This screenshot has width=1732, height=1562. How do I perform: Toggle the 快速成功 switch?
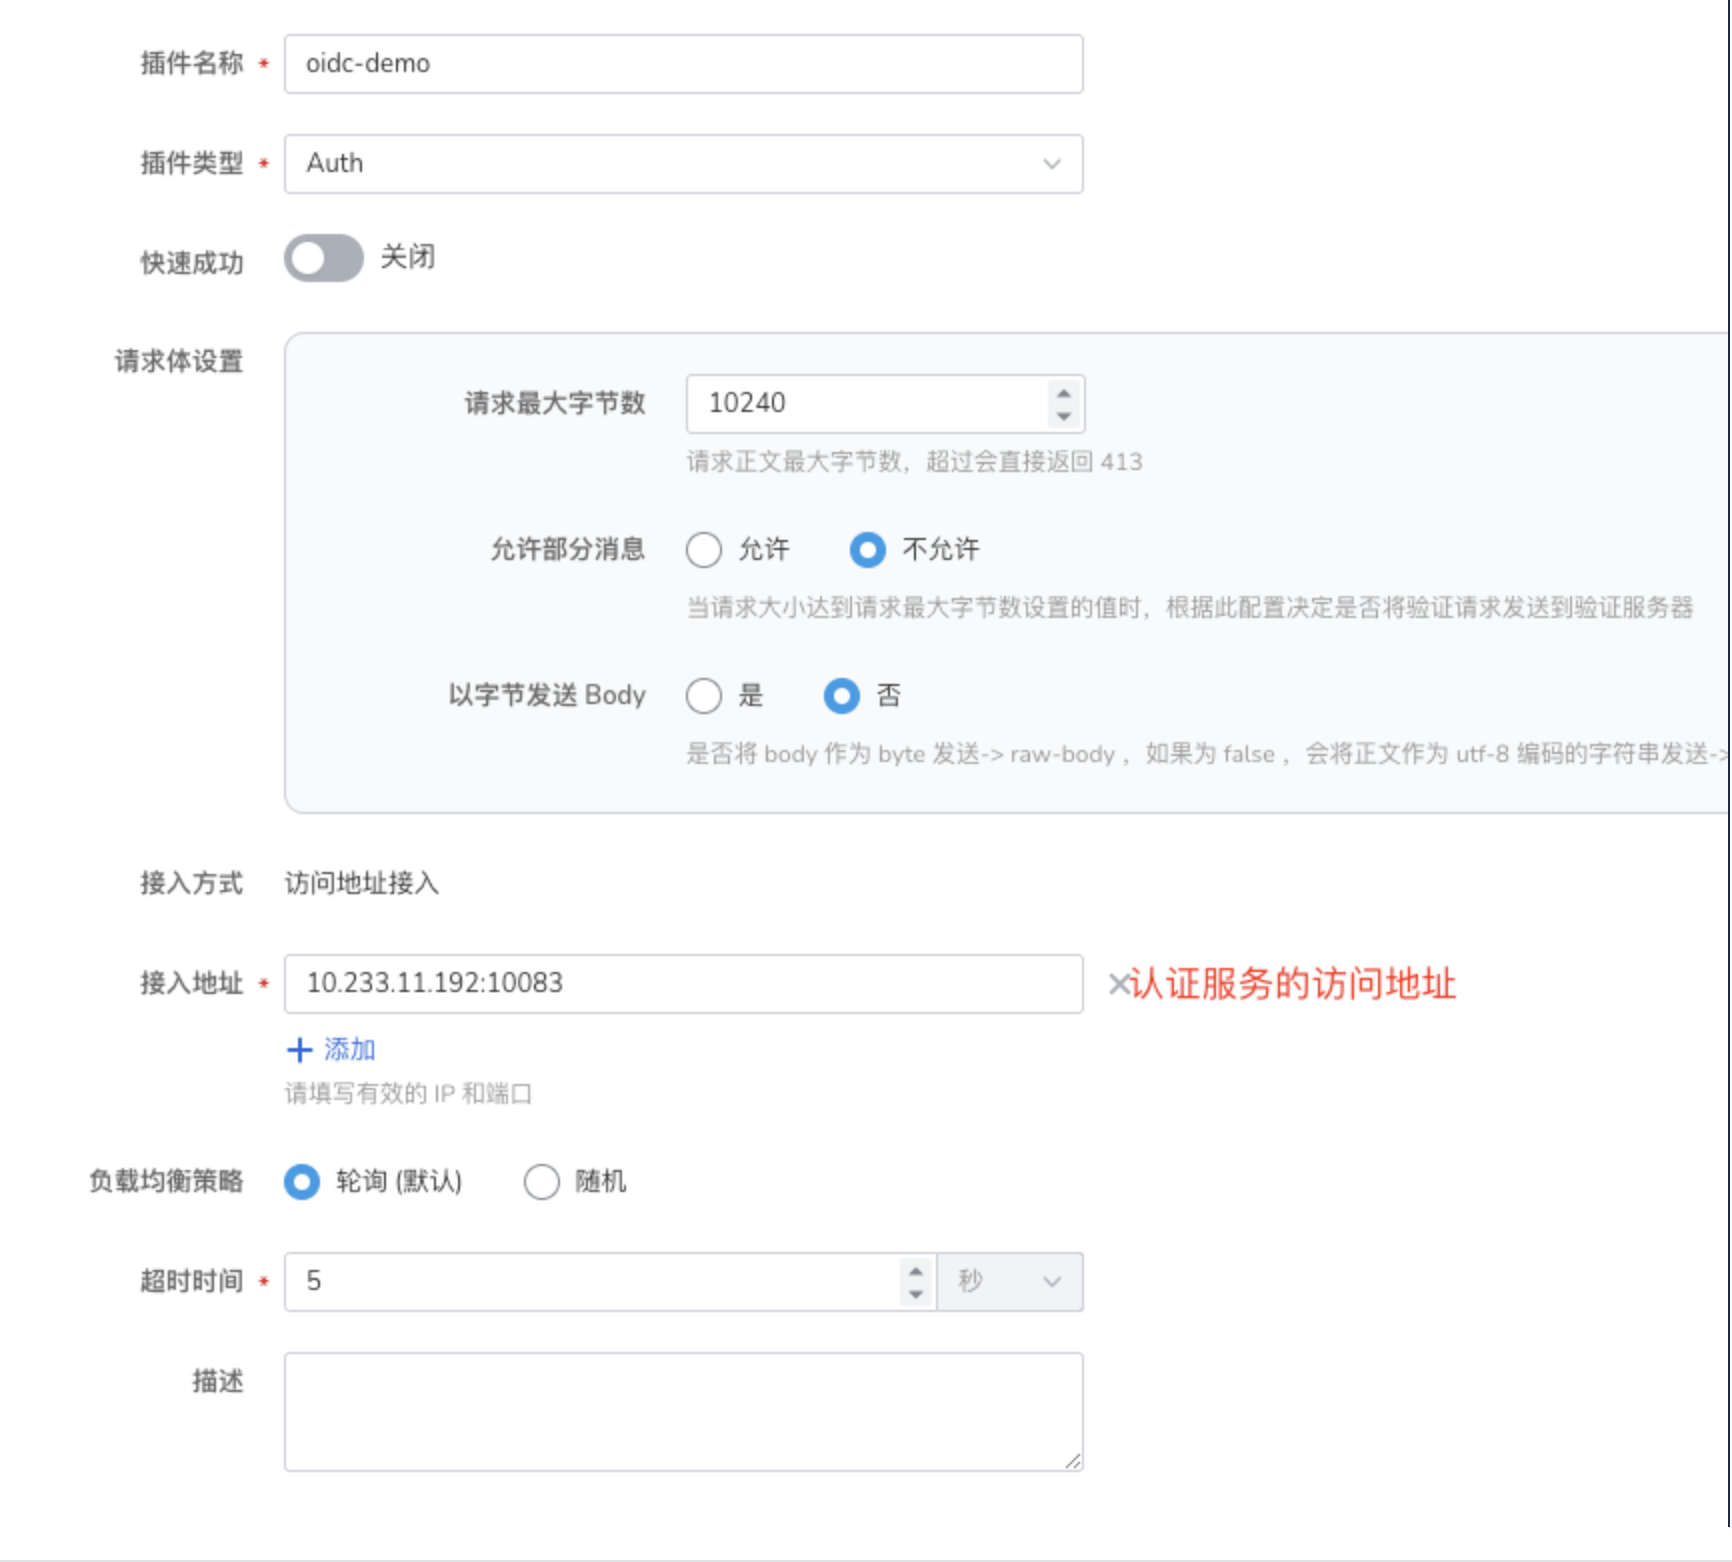click(323, 259)
